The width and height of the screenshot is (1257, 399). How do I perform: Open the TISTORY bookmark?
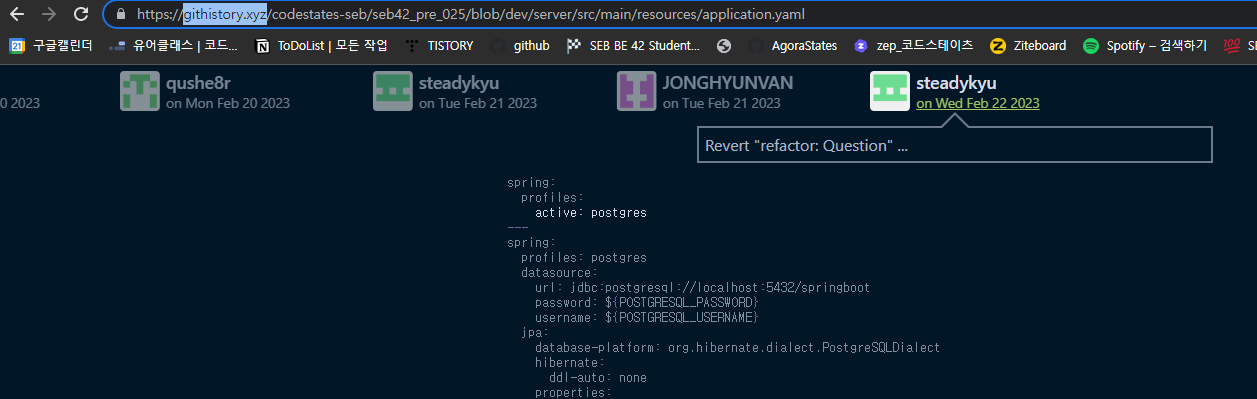pyautogui.click(x=438, y=45)
